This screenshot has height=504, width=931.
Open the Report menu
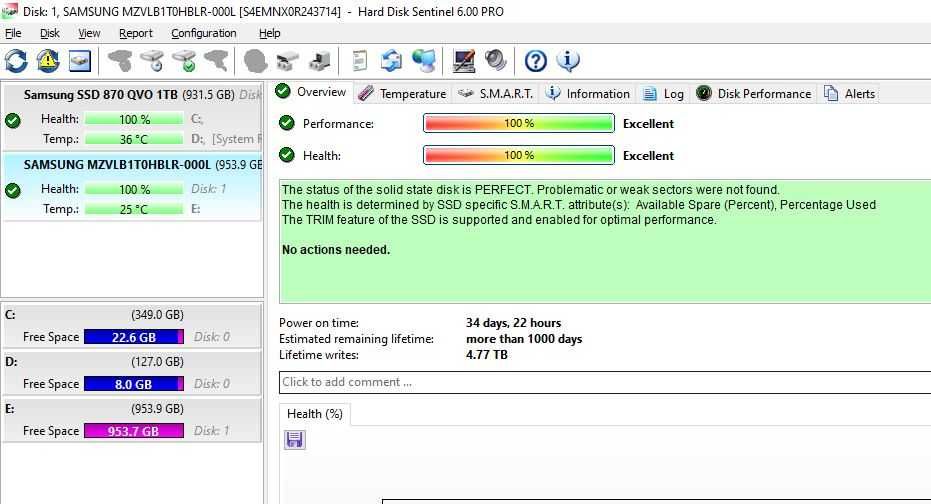click(135, 33)
